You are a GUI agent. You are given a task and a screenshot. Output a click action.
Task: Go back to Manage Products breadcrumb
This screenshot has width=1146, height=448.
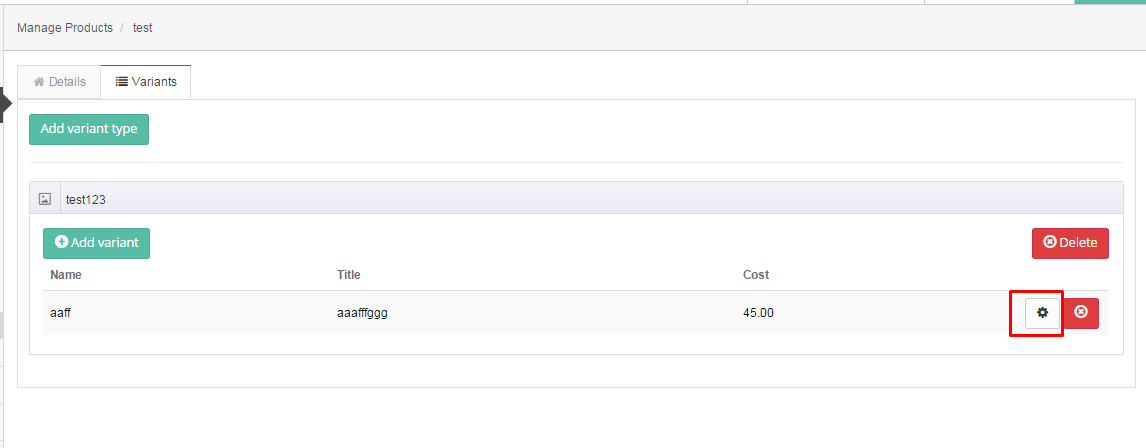coord(65,28)
